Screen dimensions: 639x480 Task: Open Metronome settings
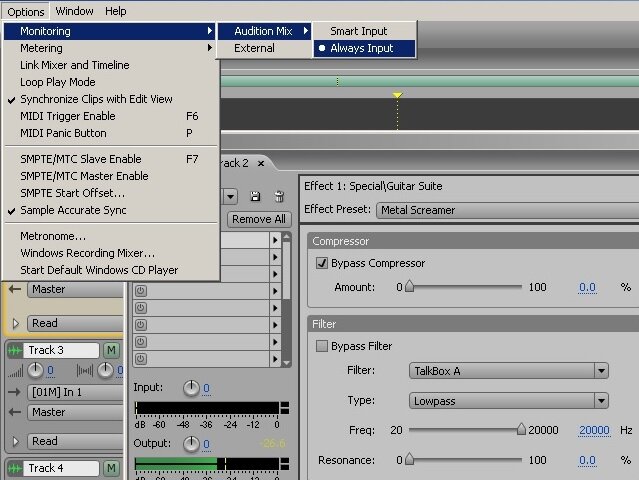109,236
